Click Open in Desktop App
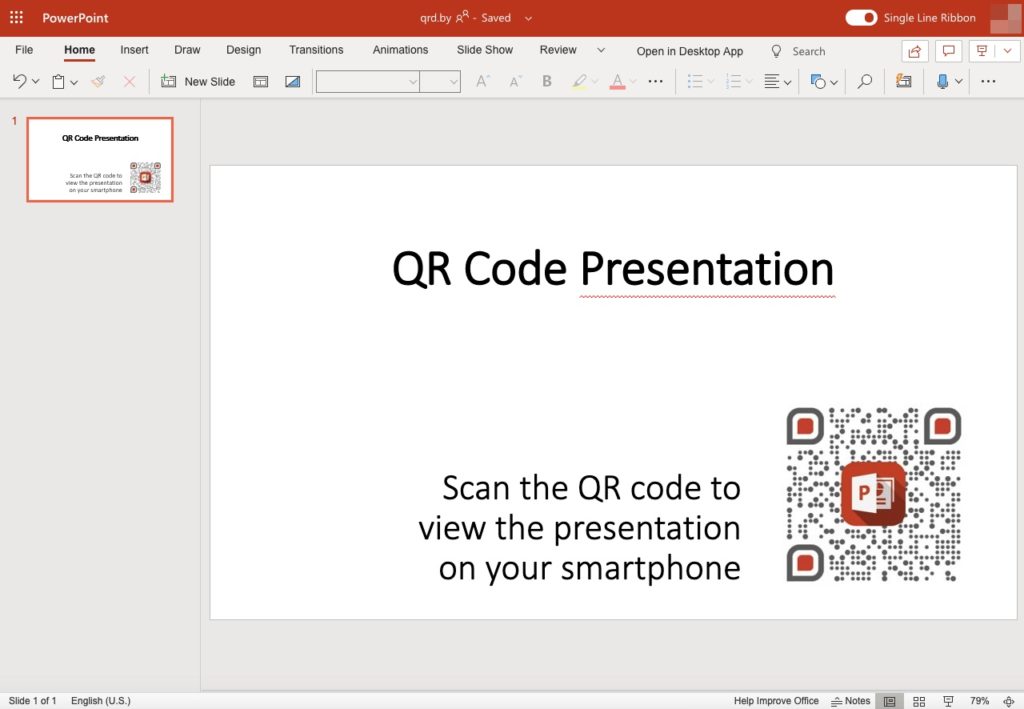Viewport: 1024px width, 709px height. pos(690,51)
